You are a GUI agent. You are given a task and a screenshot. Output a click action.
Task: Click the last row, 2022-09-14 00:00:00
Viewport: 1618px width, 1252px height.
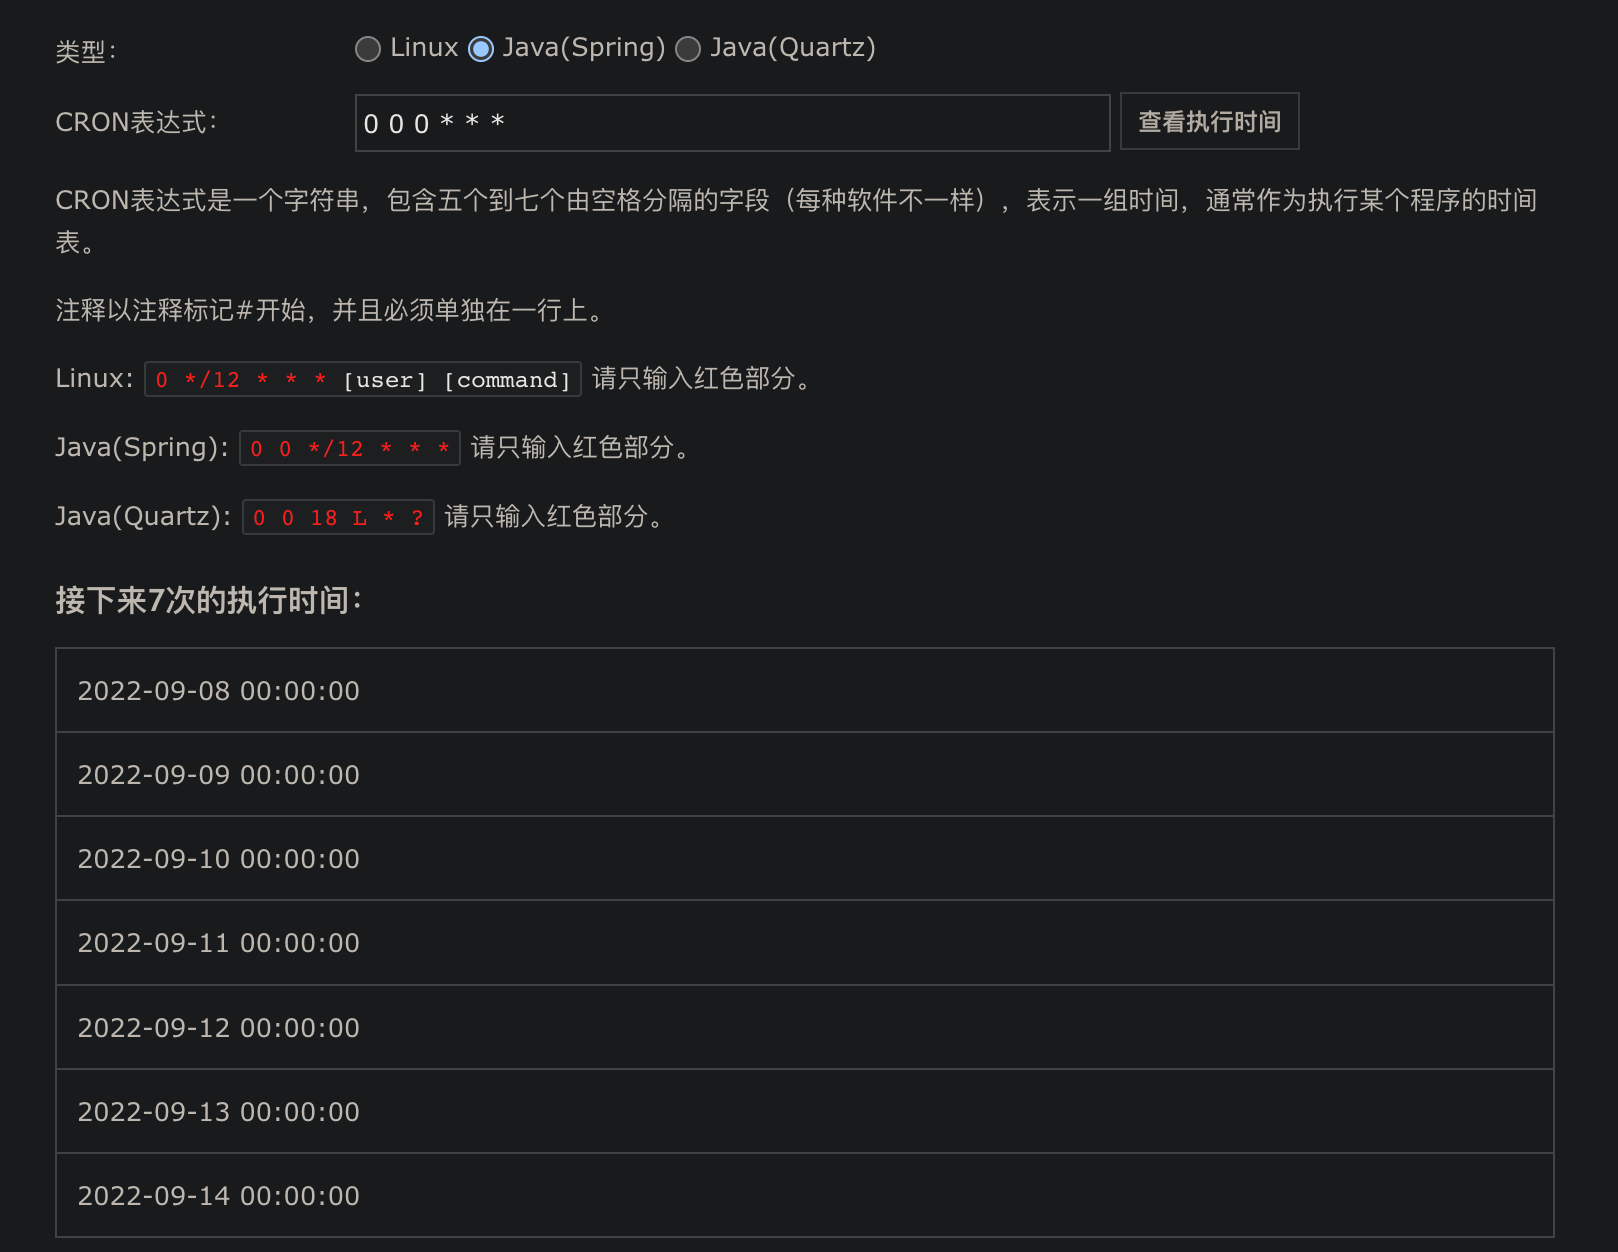tap(804, 1196)
